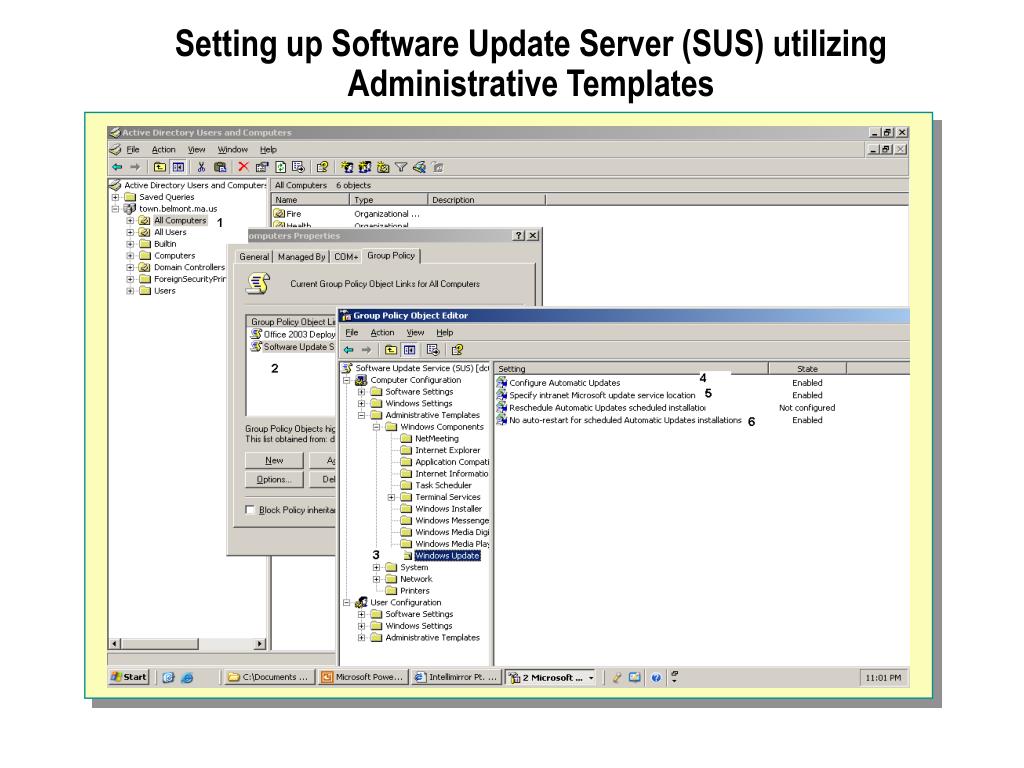Viewport: 1024px width, 768px height.
Task: Click the New button in Properties dialog
Action: [274, 460]
